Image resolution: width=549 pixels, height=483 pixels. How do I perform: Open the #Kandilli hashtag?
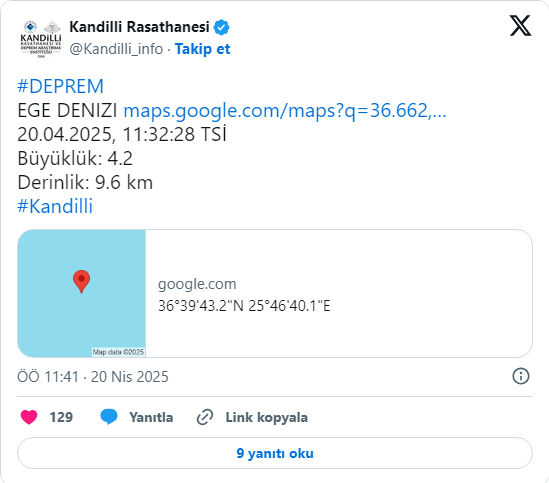point(55,206)
